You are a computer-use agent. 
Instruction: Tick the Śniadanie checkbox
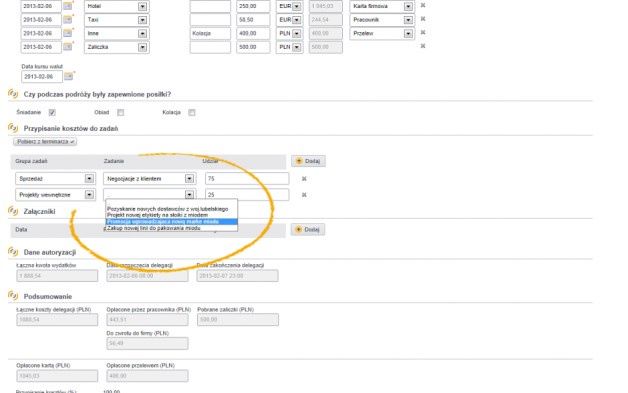click(52, 113)
